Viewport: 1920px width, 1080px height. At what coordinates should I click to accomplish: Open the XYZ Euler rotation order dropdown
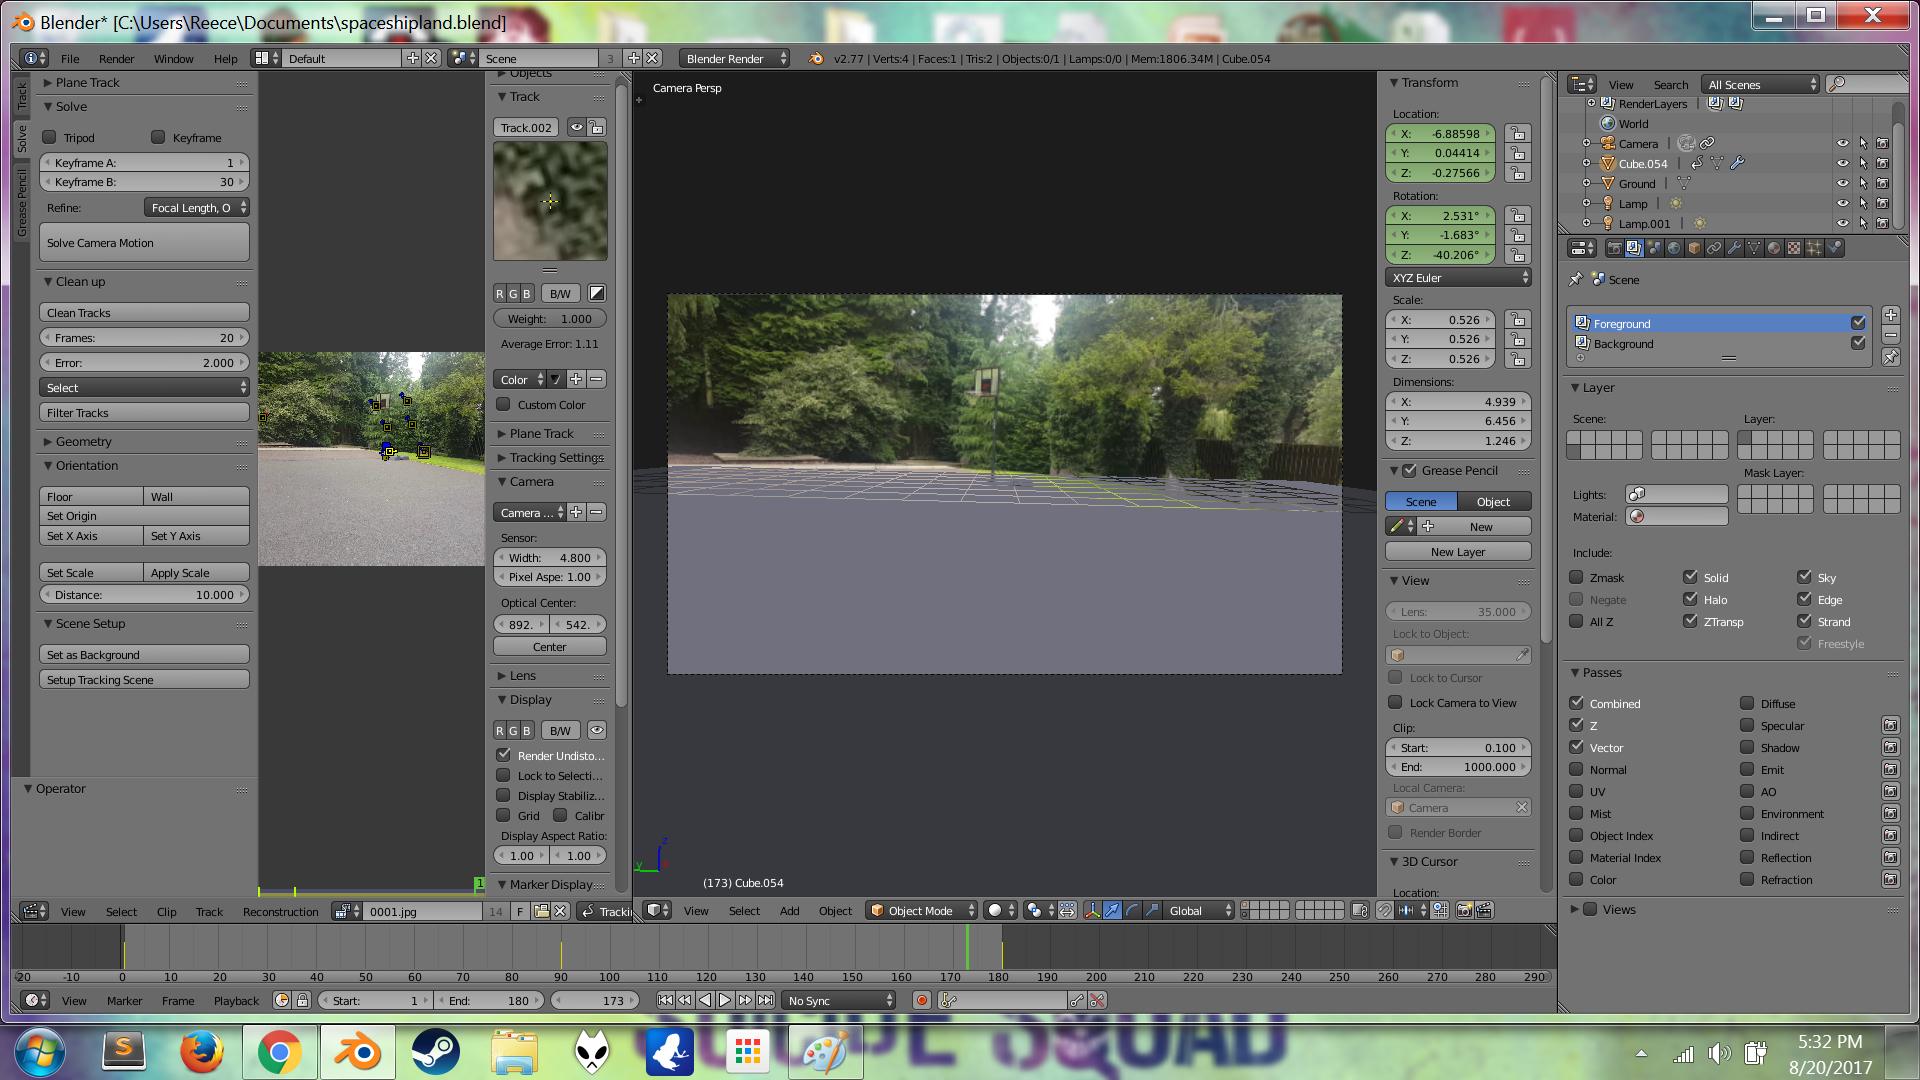coord(1456,277)
